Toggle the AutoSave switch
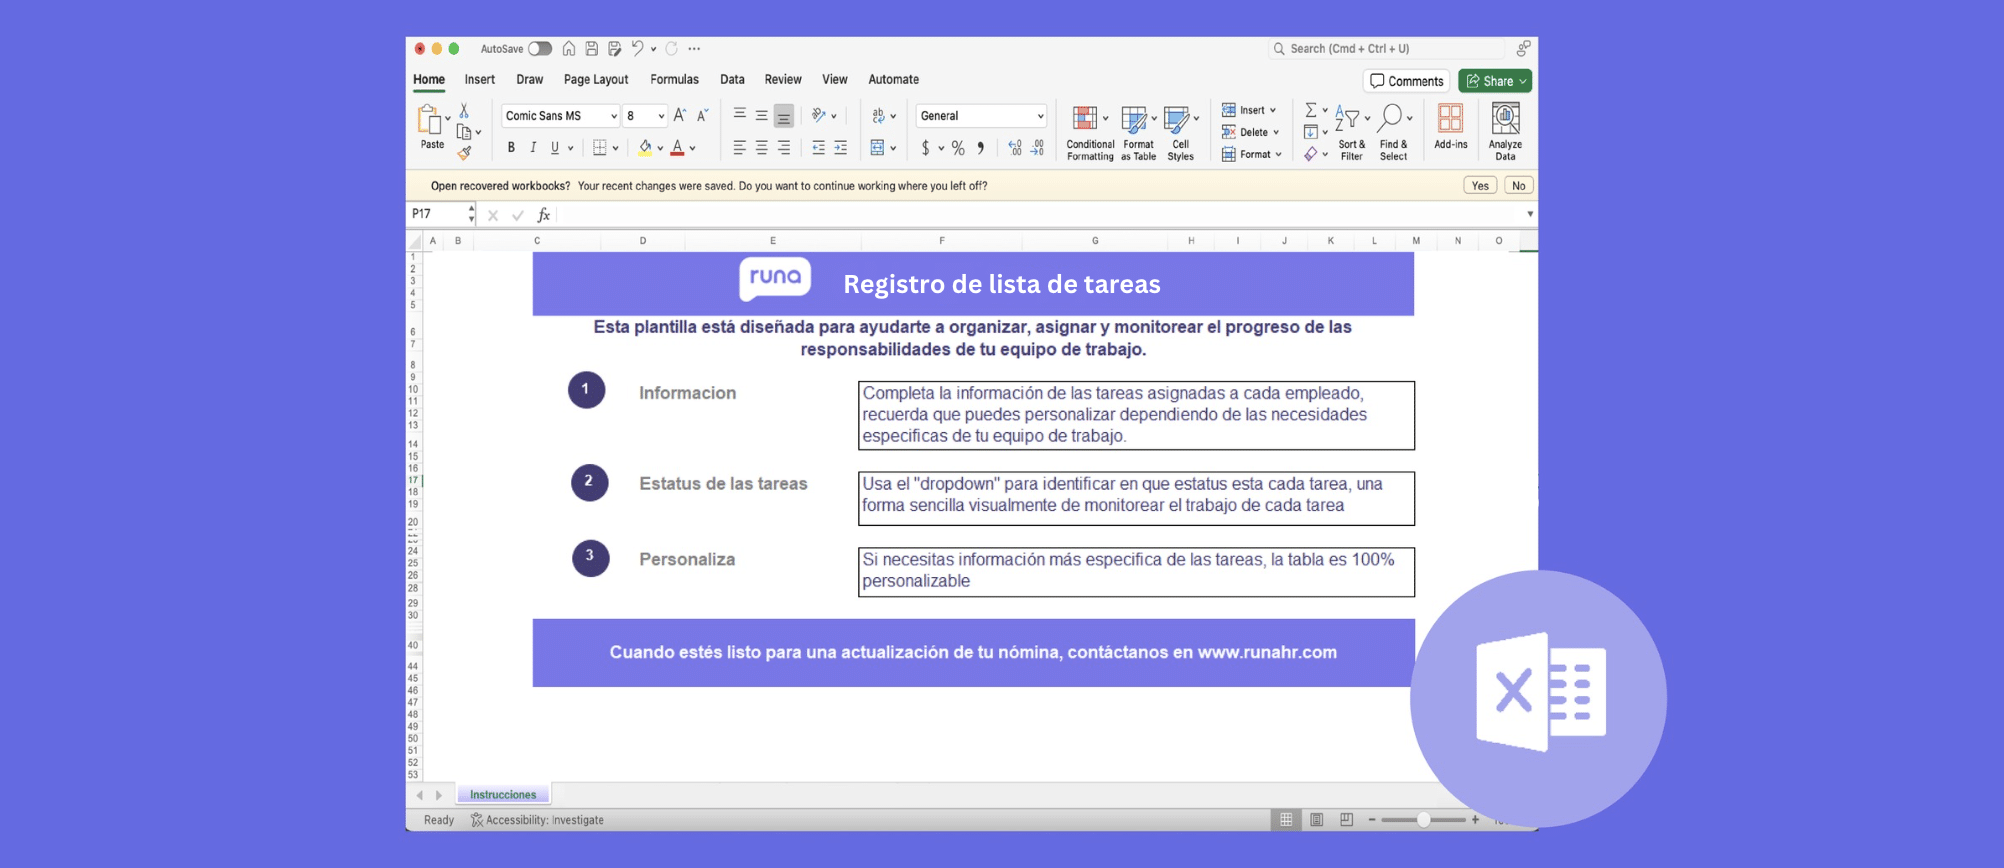 [x=540, y=48]
